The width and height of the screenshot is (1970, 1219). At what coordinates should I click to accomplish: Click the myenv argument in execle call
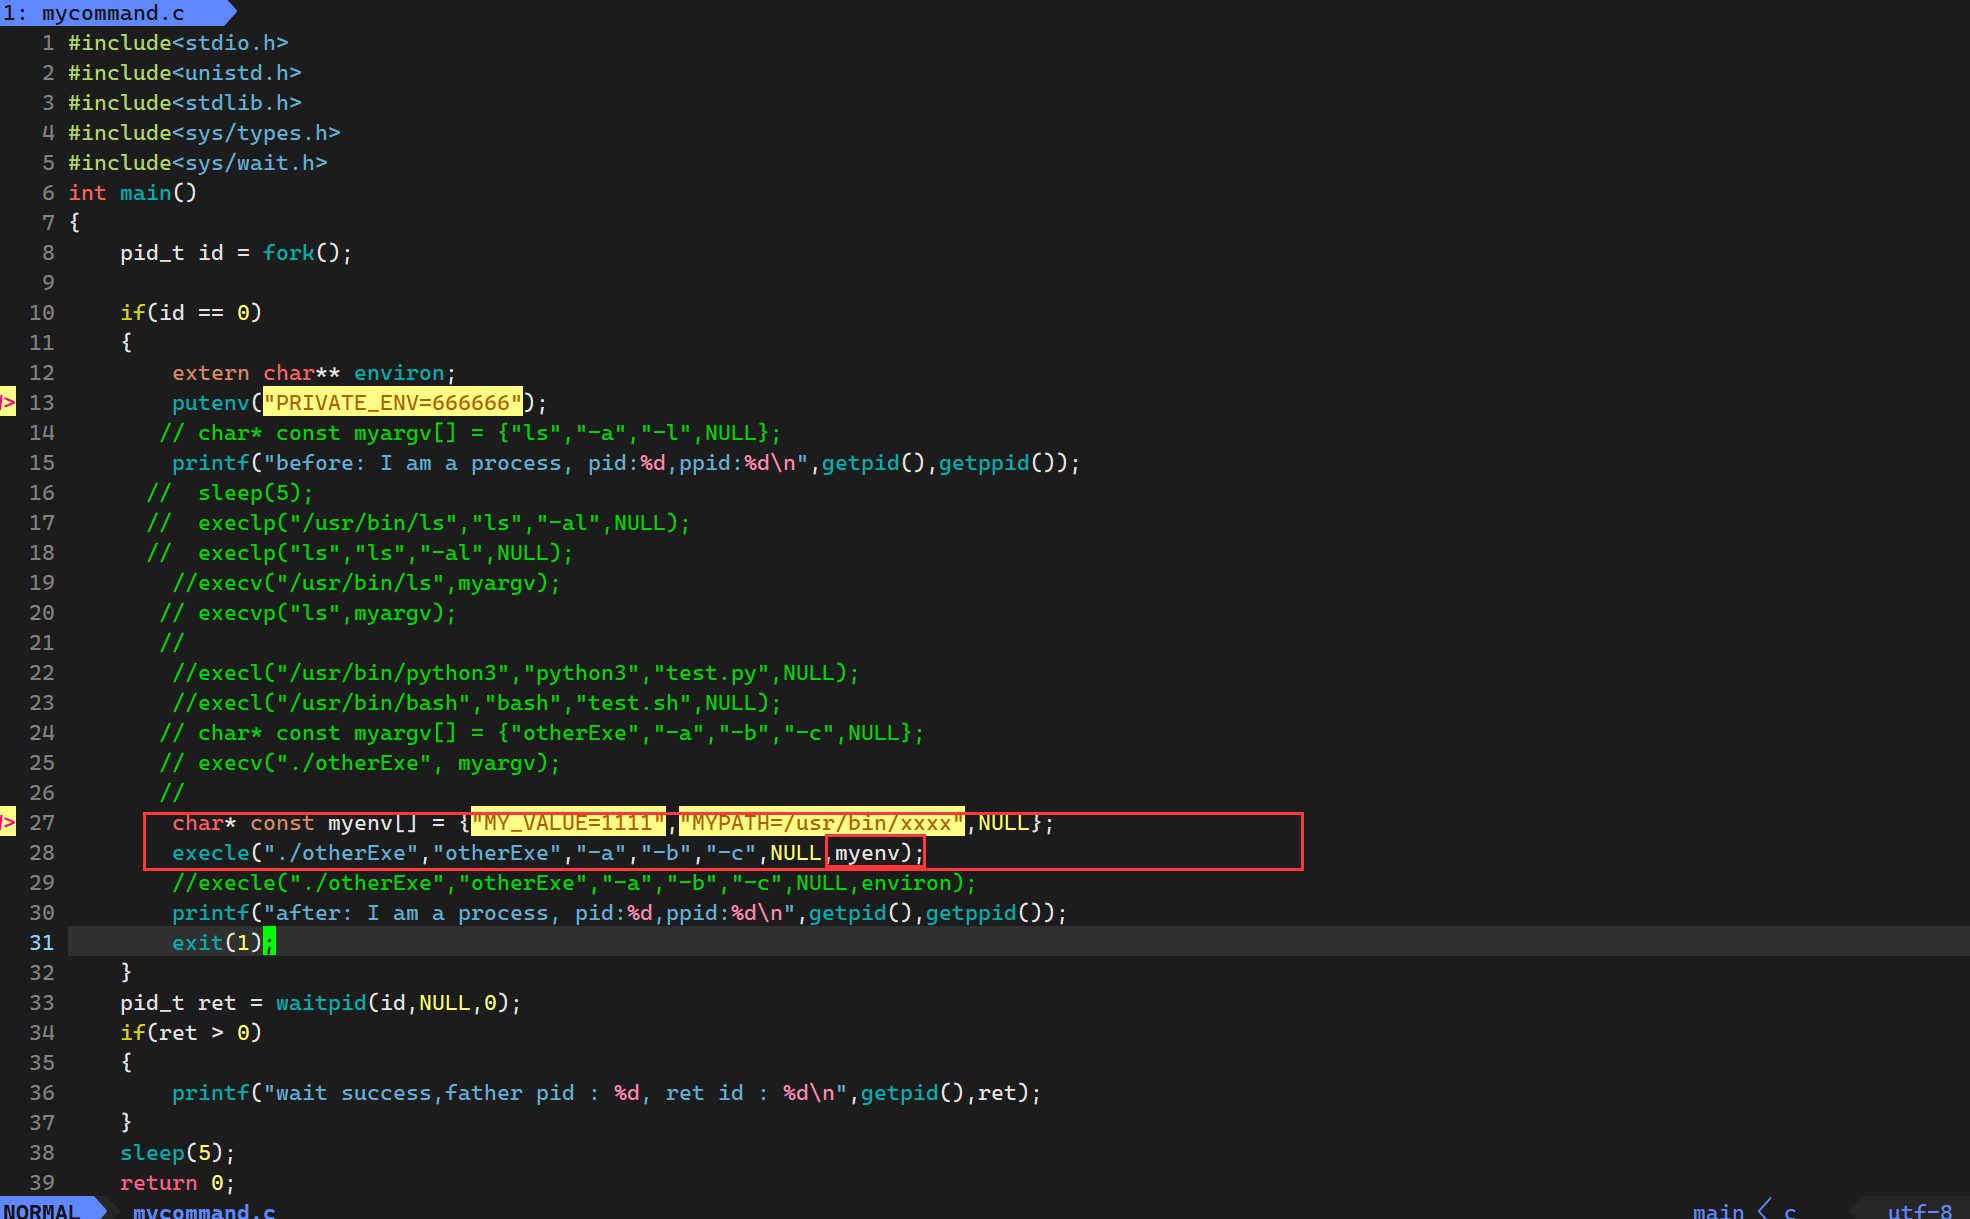(867, 853)
